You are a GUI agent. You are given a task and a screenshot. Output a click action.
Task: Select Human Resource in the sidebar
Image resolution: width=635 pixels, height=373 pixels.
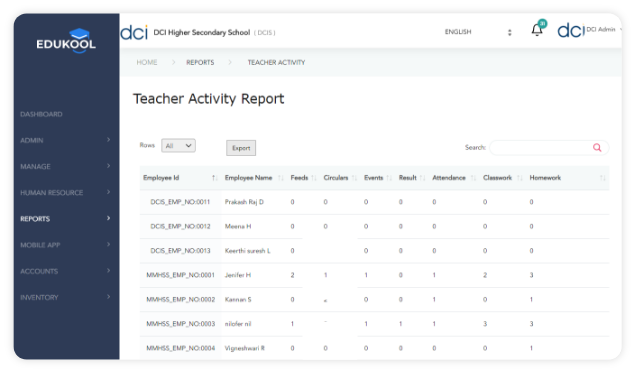point(51,193)
